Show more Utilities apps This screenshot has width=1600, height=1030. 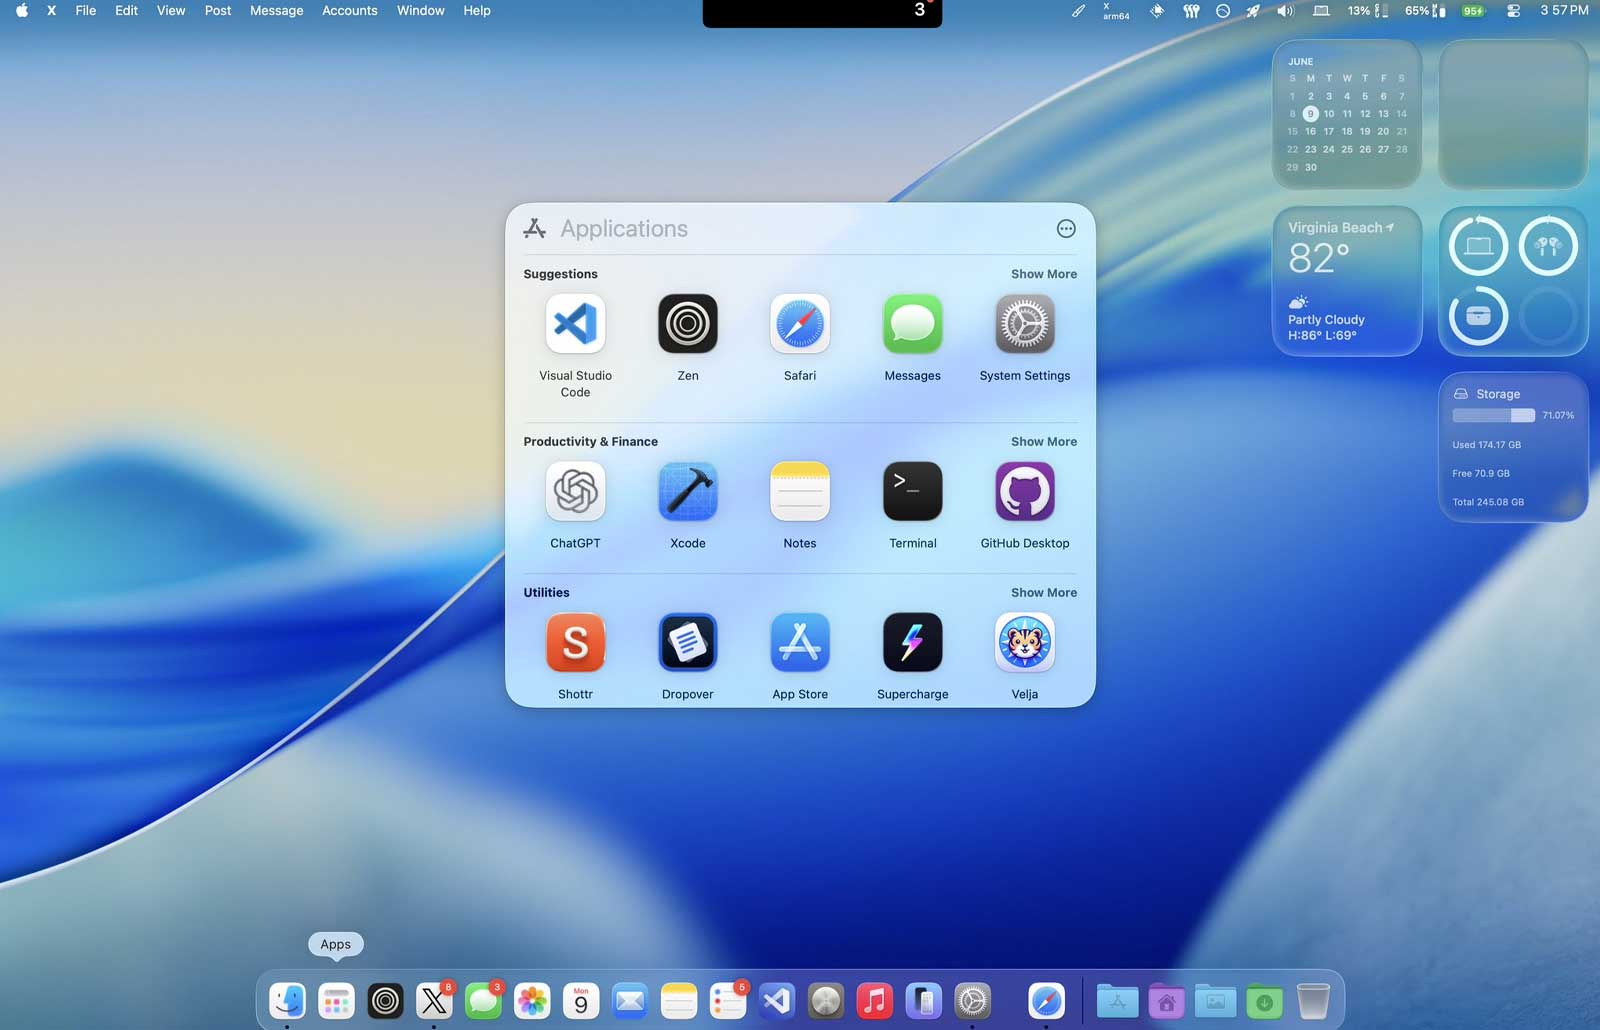[1044, 592]
